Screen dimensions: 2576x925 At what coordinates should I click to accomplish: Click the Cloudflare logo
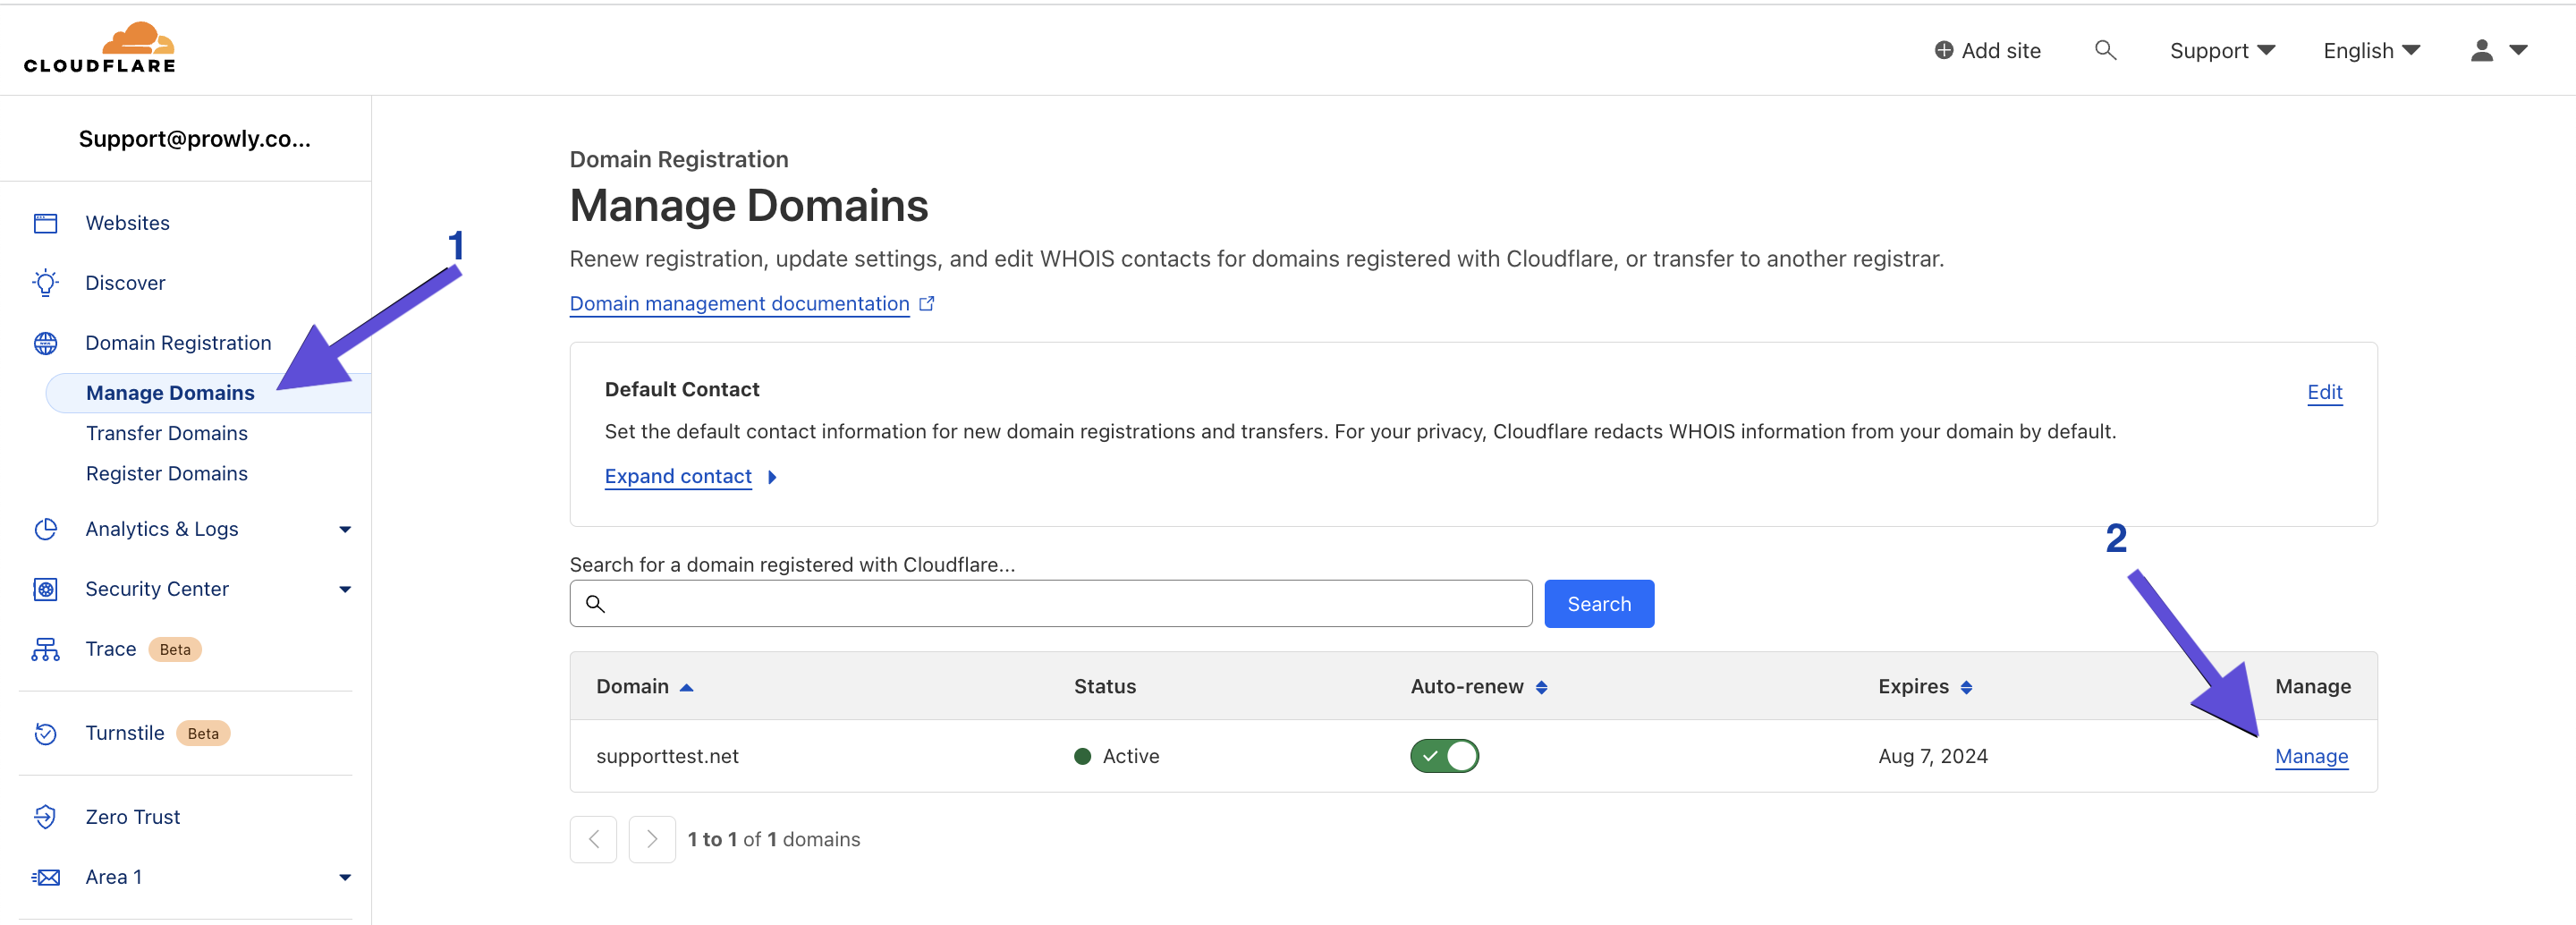coord(99,47)
